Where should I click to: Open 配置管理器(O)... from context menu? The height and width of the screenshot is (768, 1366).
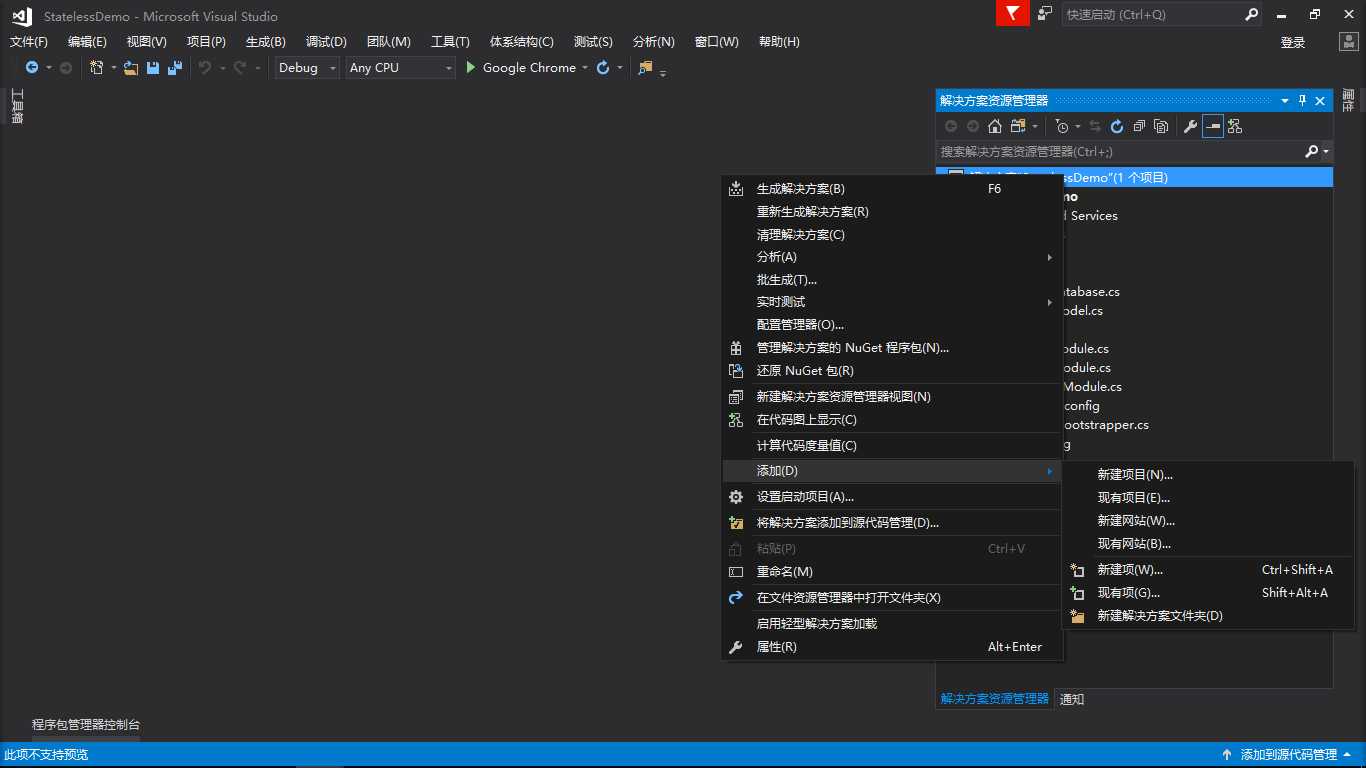tap(892, 325)
